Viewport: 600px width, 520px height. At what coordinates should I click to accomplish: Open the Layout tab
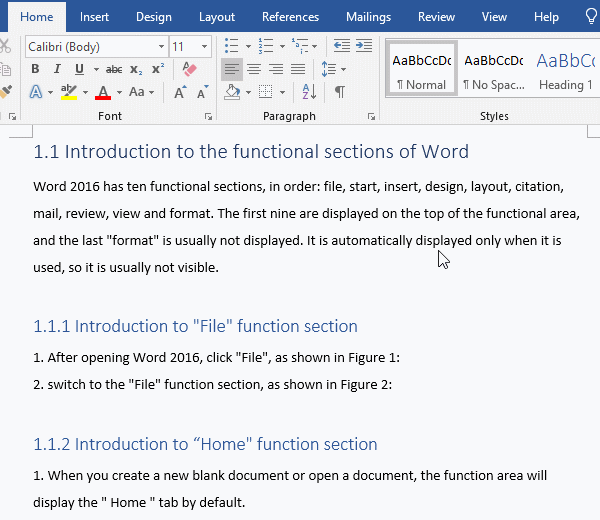pos(217,17)
